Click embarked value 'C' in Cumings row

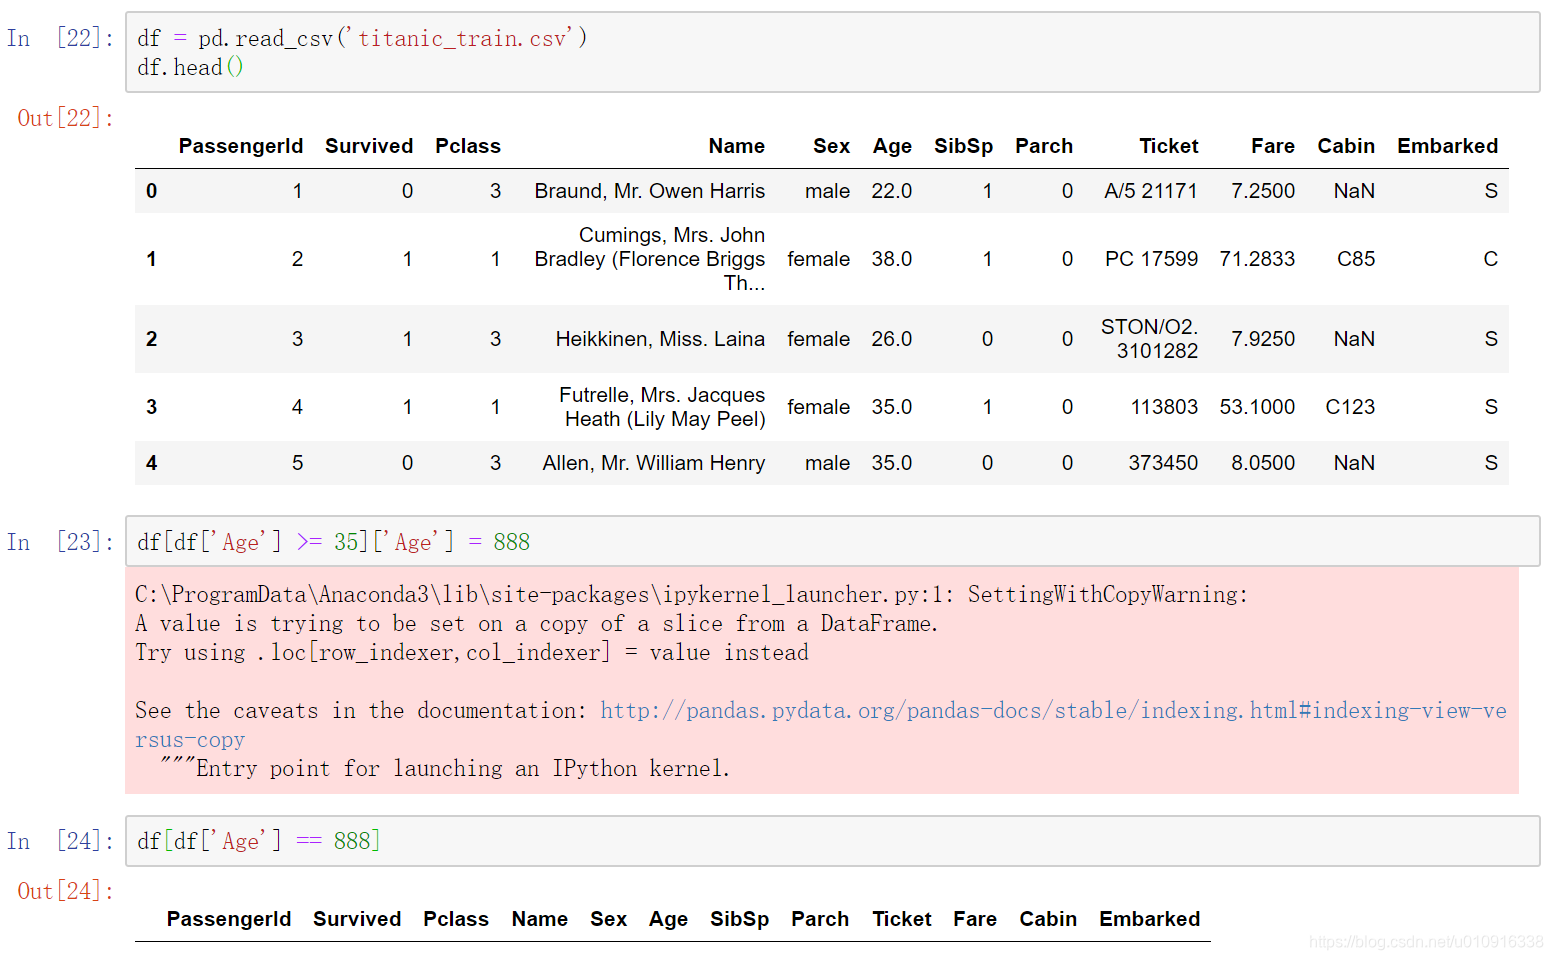point(1490,259)
